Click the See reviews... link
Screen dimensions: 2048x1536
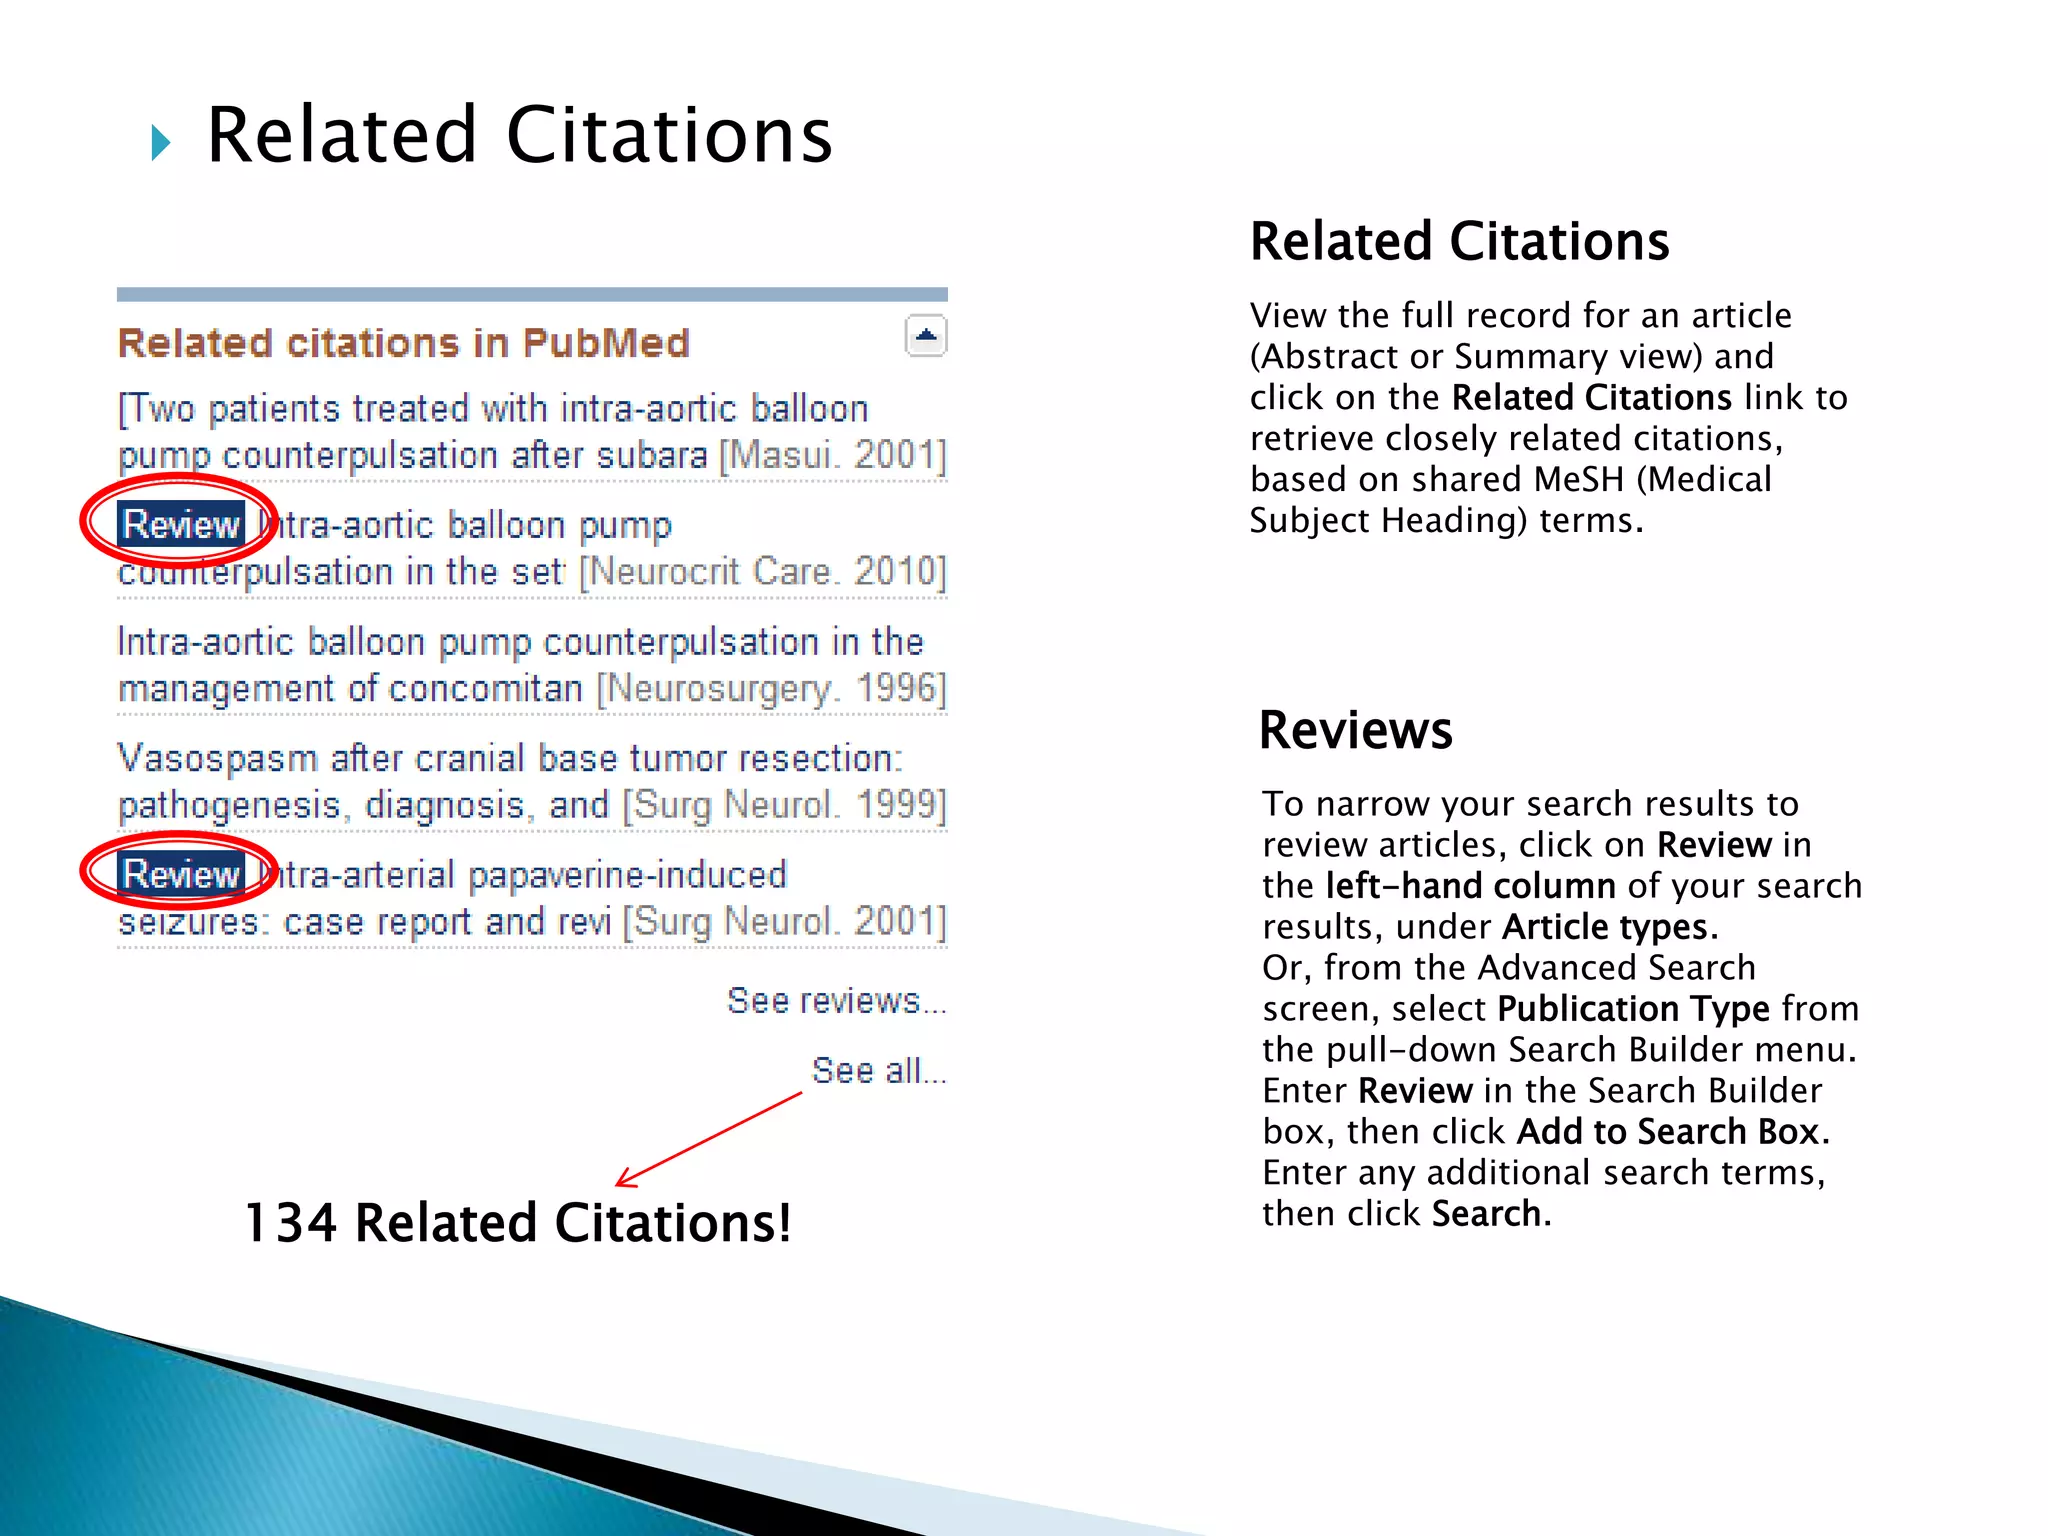click(x=836, y=1000)
